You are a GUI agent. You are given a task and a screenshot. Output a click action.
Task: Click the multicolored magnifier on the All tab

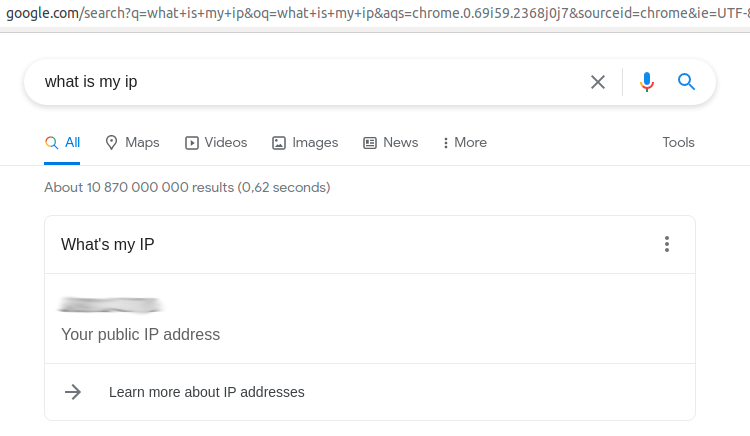(51, 143)
